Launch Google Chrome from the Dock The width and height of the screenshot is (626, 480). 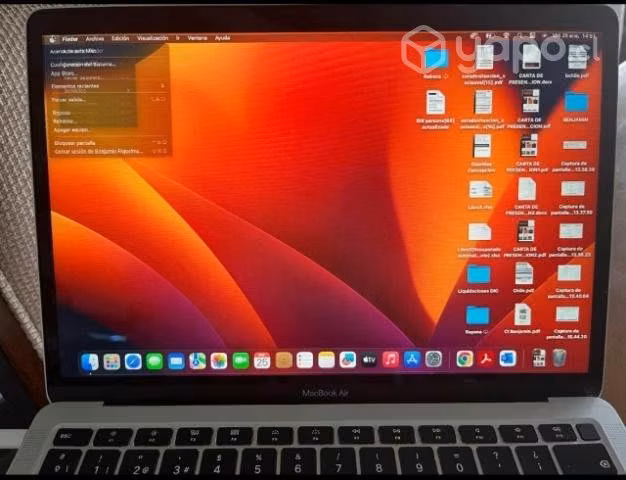coord(465,359)
